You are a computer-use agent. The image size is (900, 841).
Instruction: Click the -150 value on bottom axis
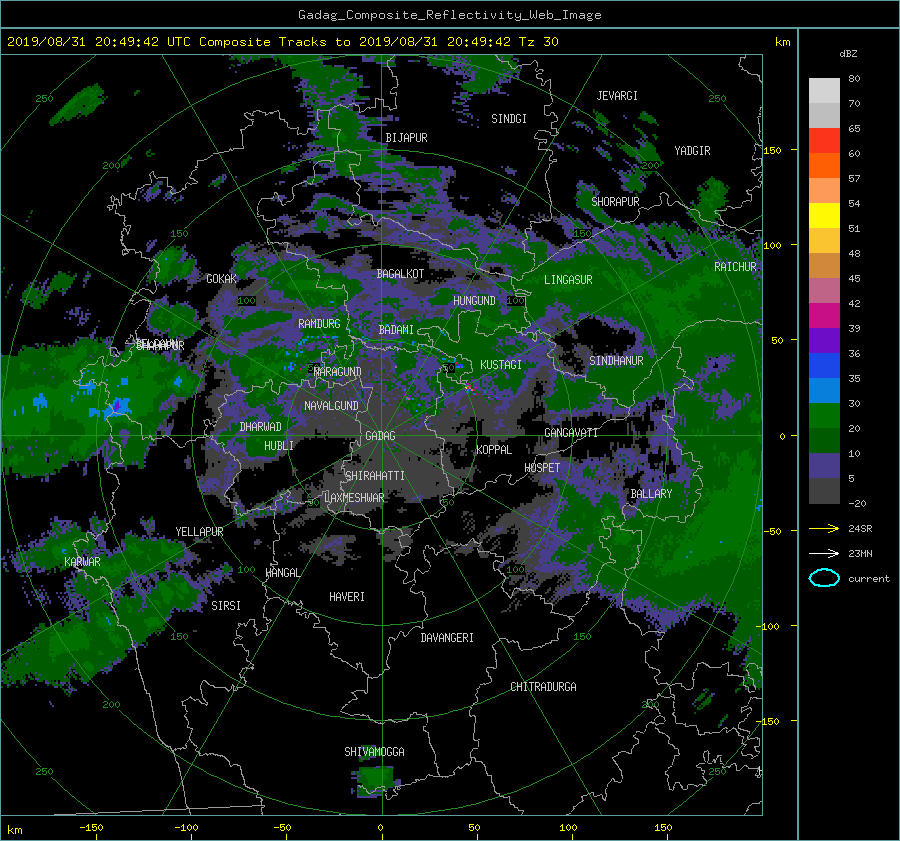point(91,827)
